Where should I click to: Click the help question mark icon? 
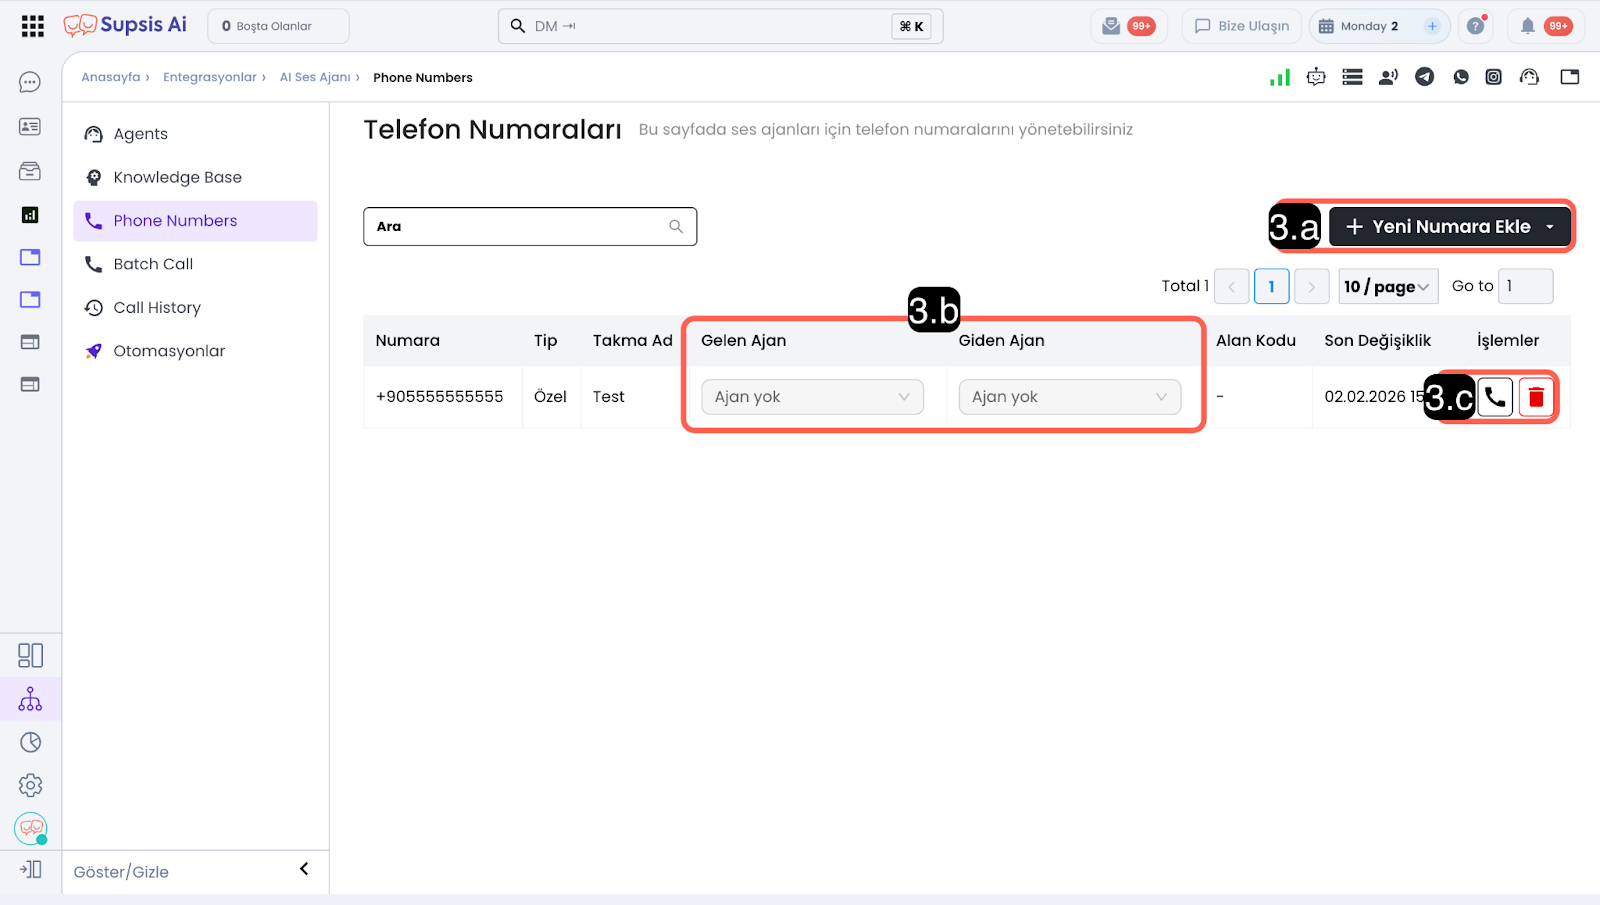[x=1475, y=26]
